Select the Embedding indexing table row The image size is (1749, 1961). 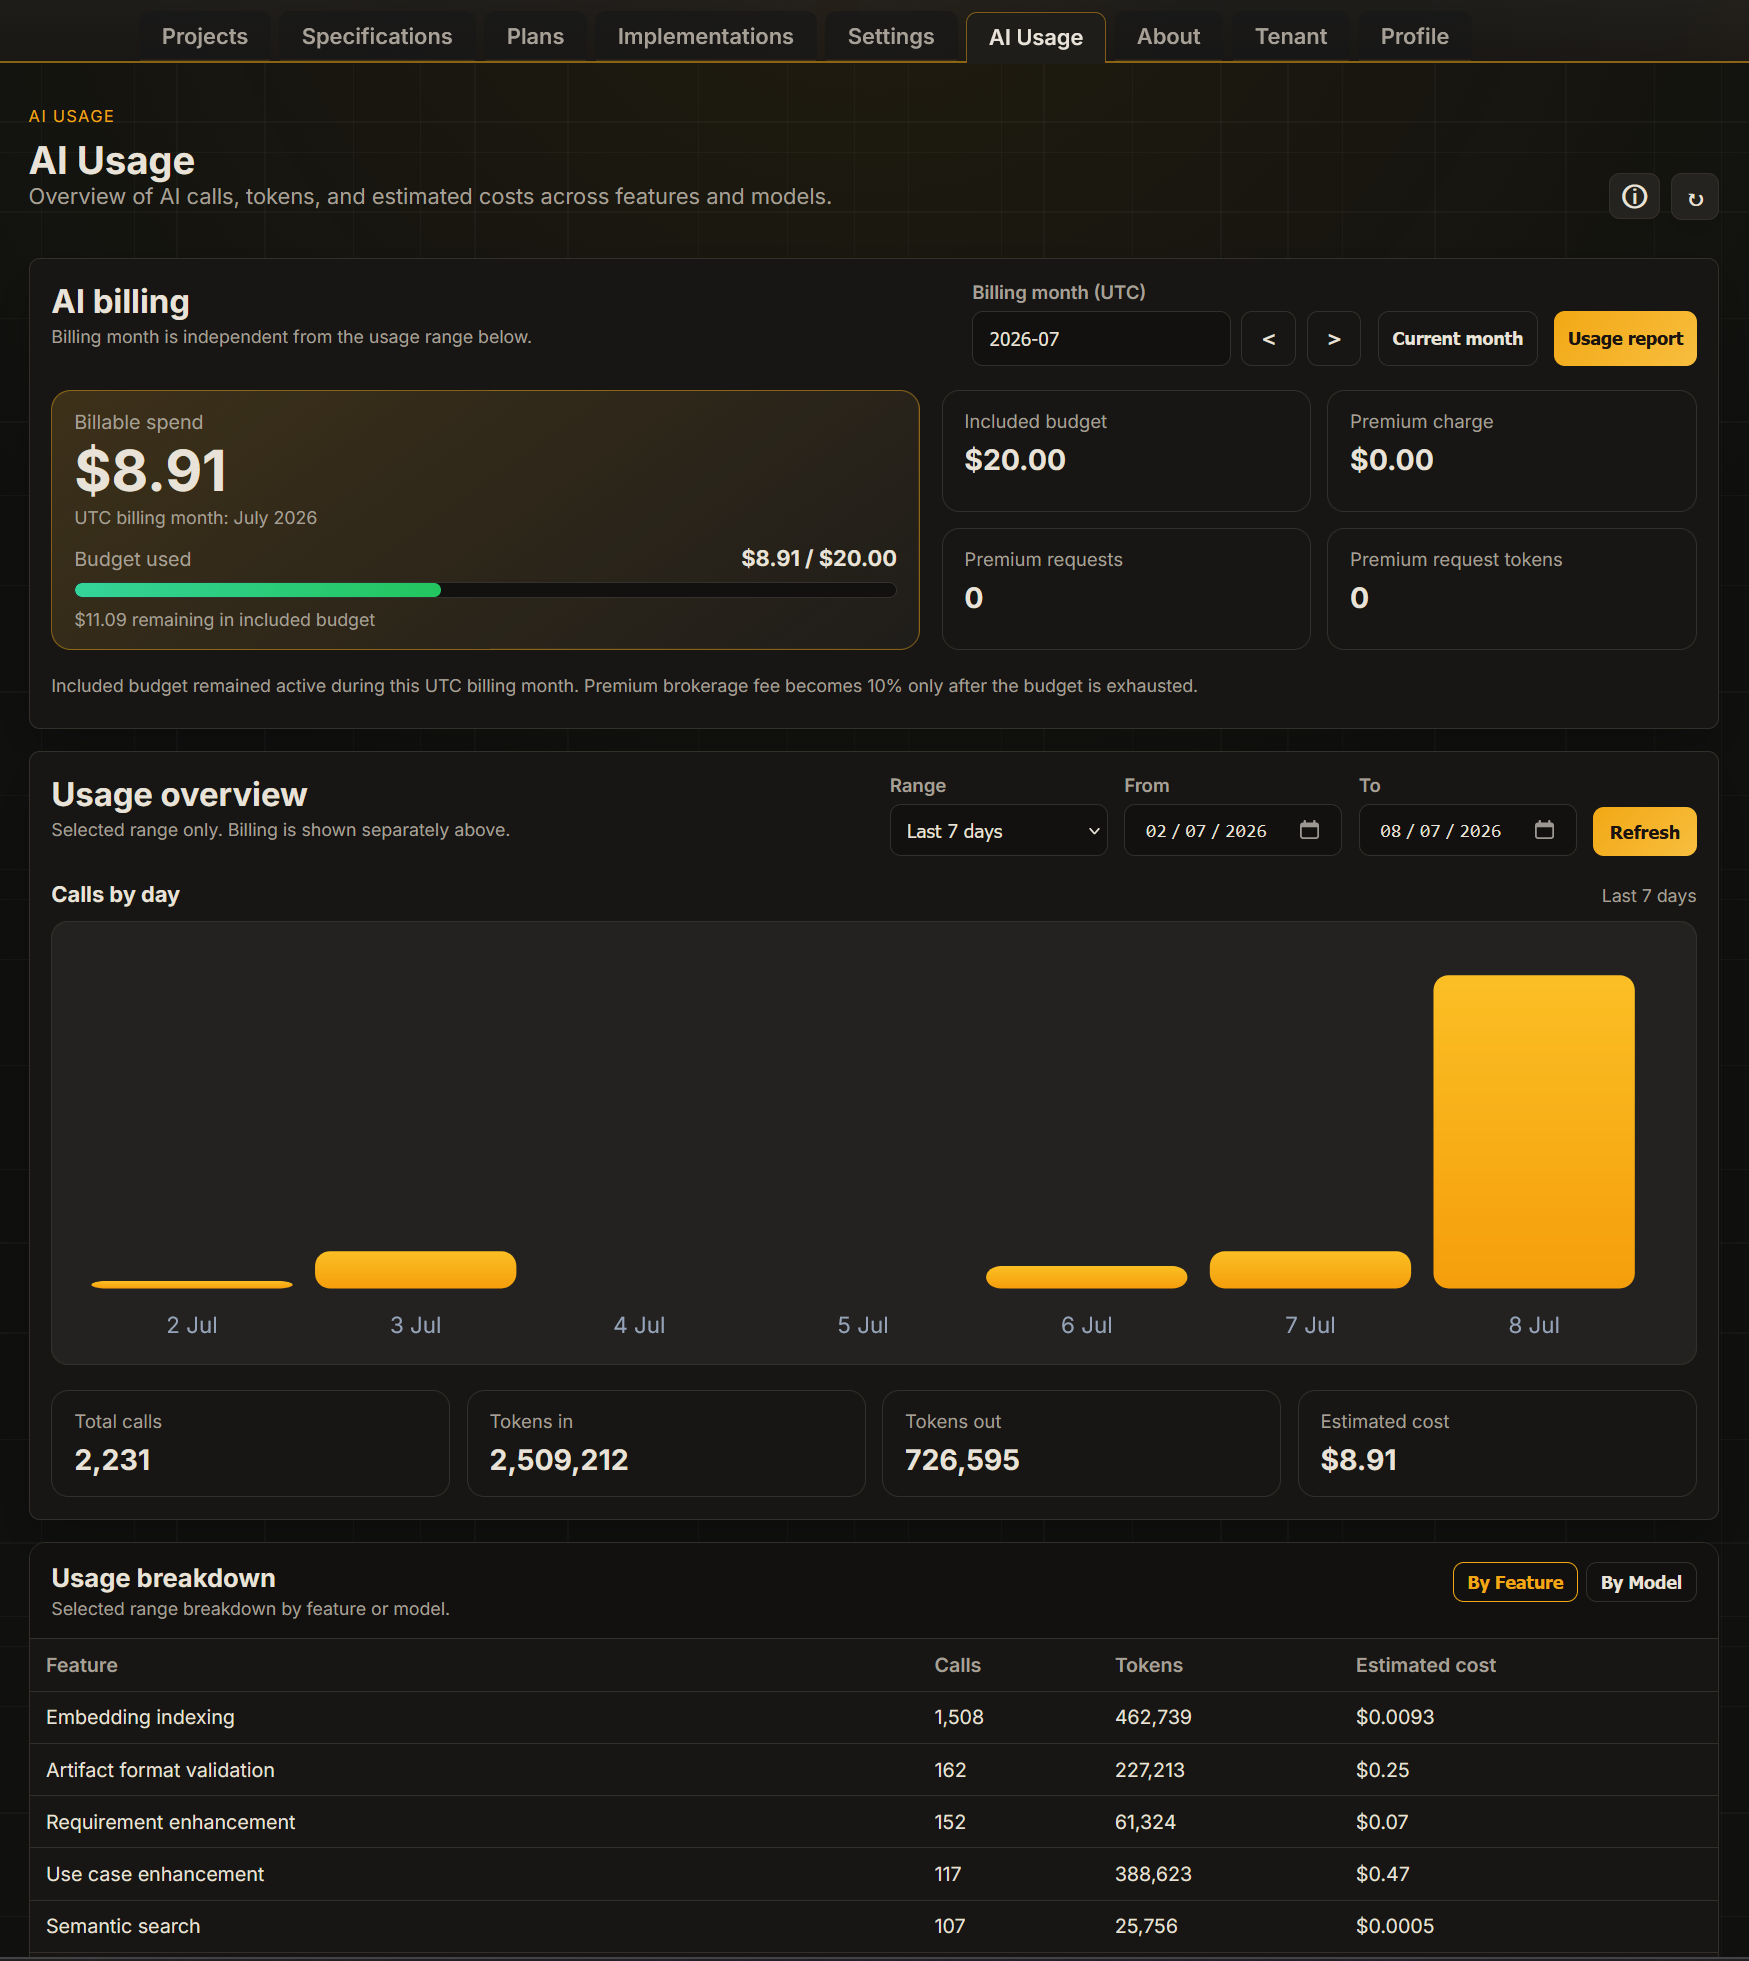point(874,1717)
